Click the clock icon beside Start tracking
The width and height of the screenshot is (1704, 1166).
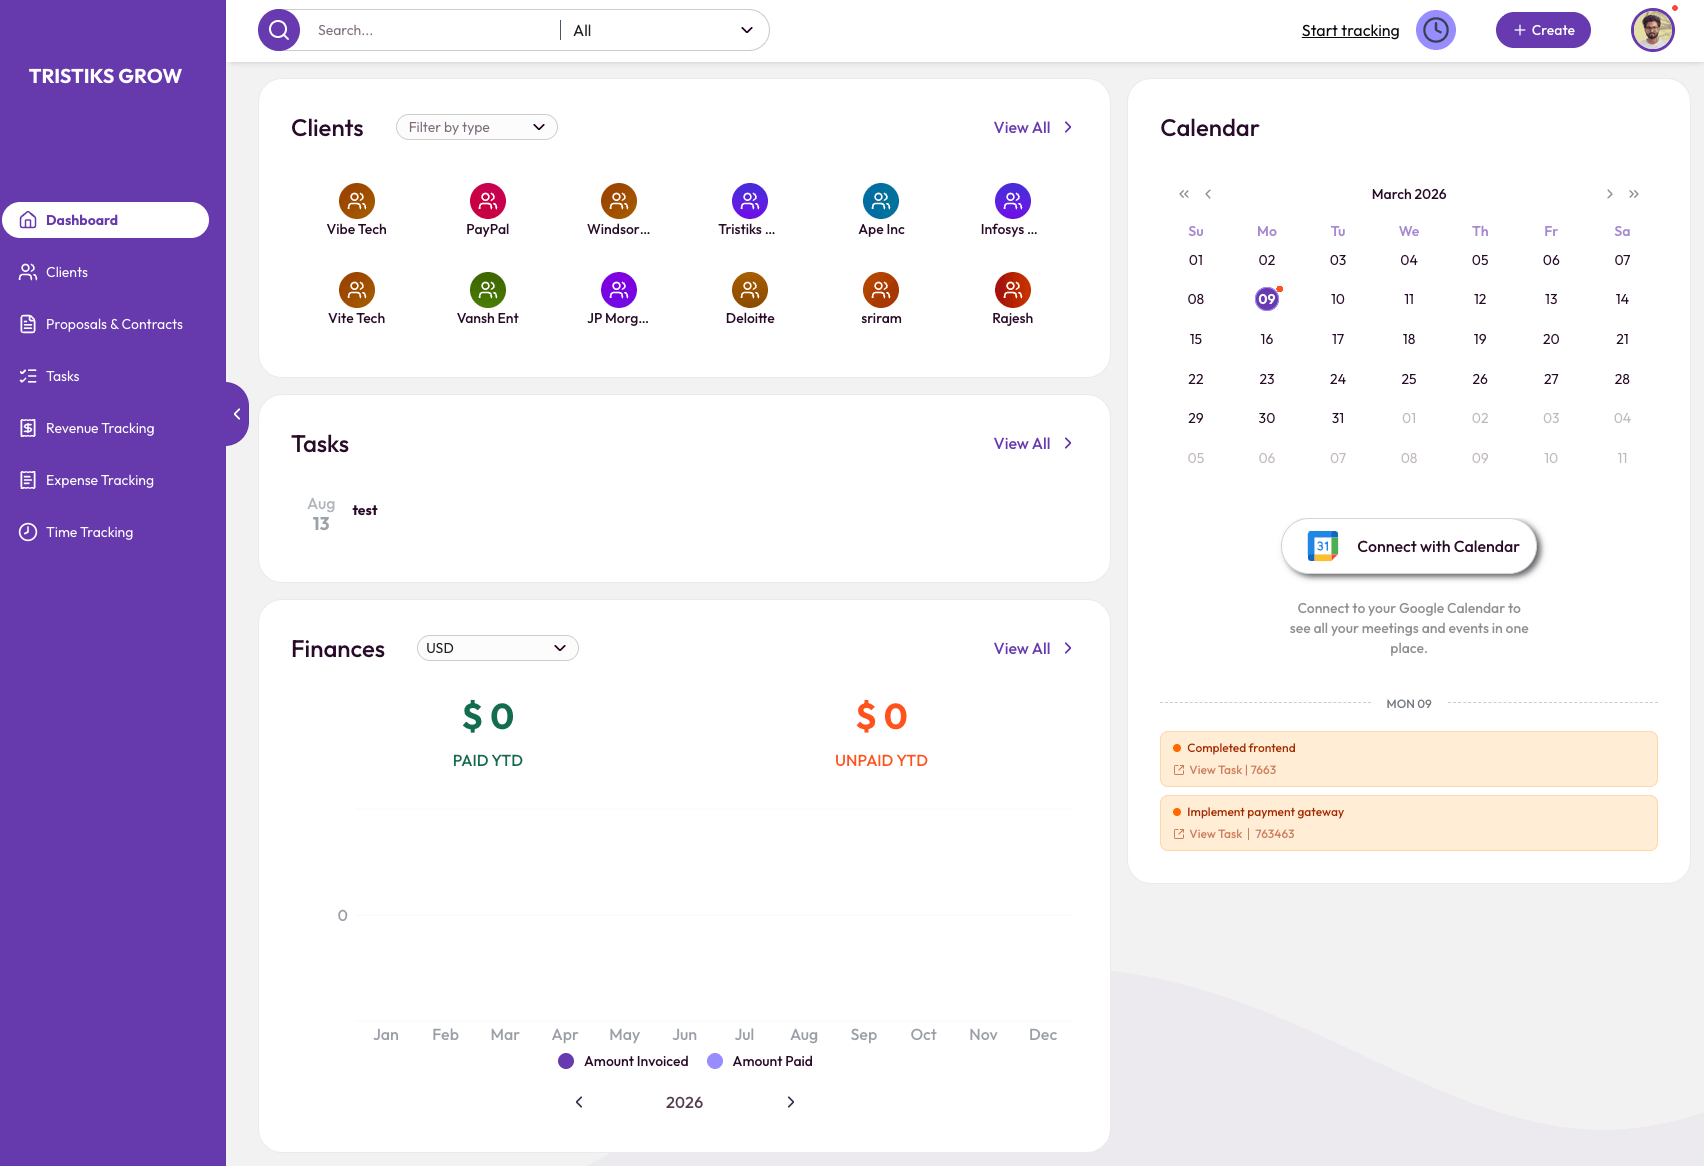point(1436,30)
